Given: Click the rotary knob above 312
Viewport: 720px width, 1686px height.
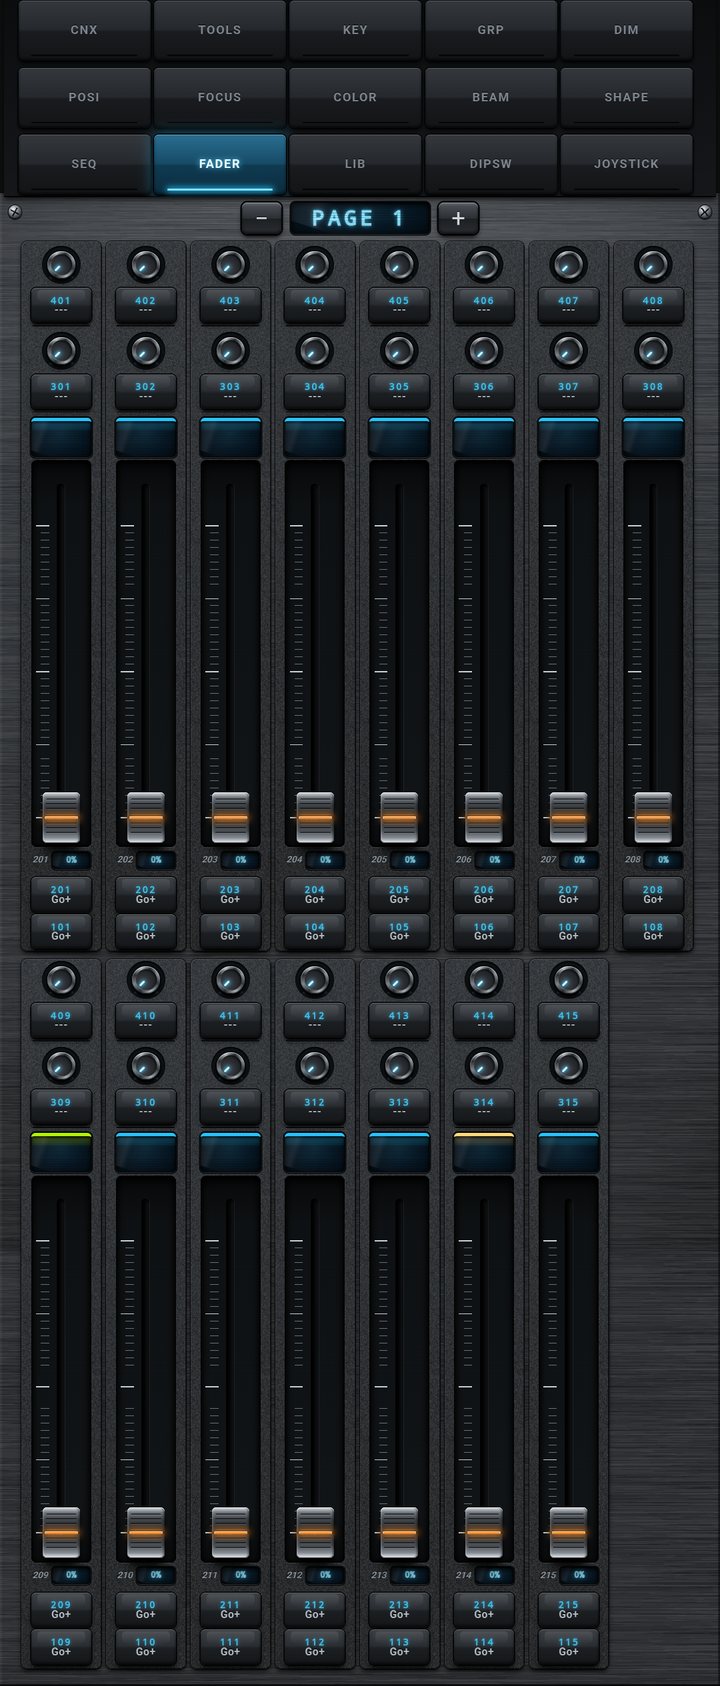Looking at the screenshot, I should click(315, 1066).
